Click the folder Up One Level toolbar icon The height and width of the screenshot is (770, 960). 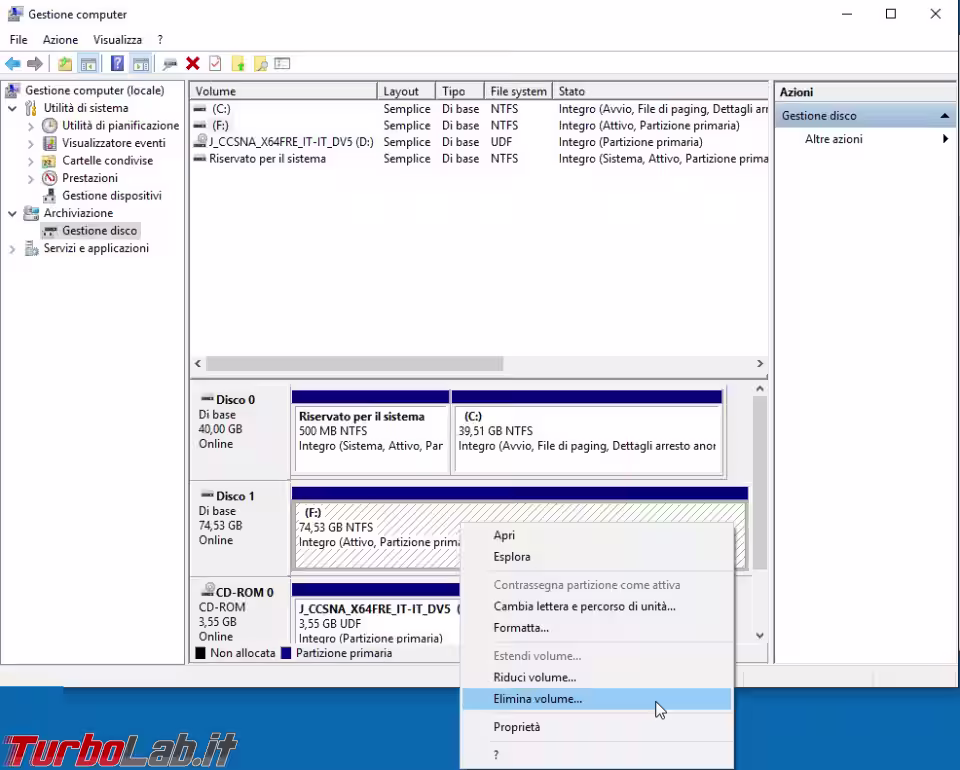[65, 64]
